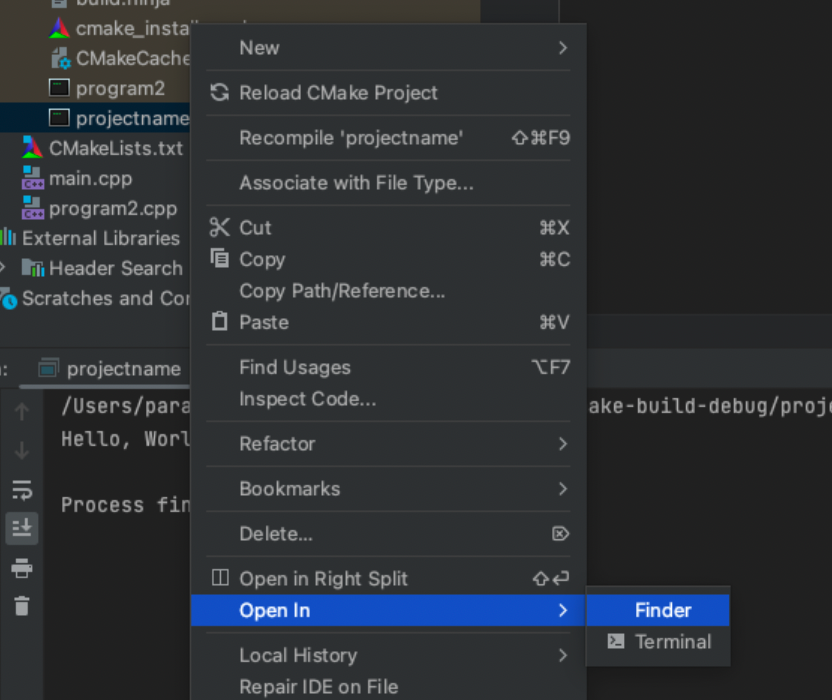Image resolution: width=832 pixels, height=700 pixels.
Task: Click the /Users/para path in console
Action: tap(125, 407)
